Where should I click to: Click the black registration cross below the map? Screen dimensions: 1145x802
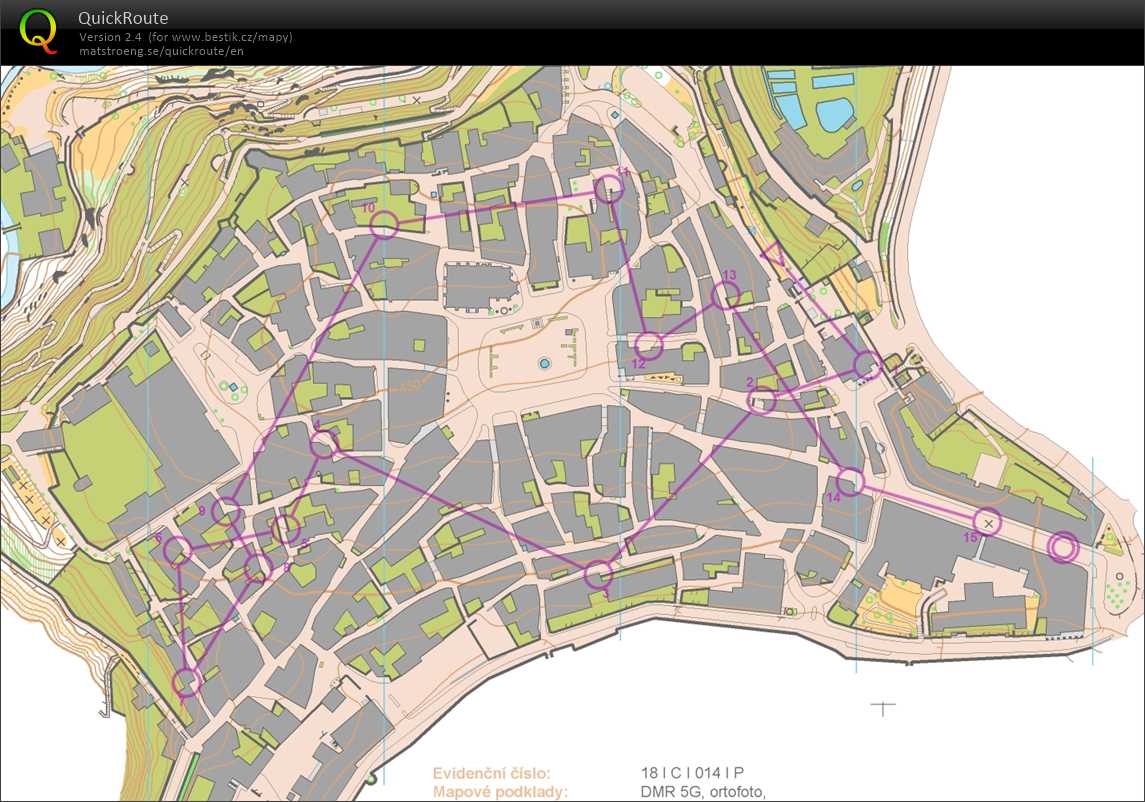[882, 708]
